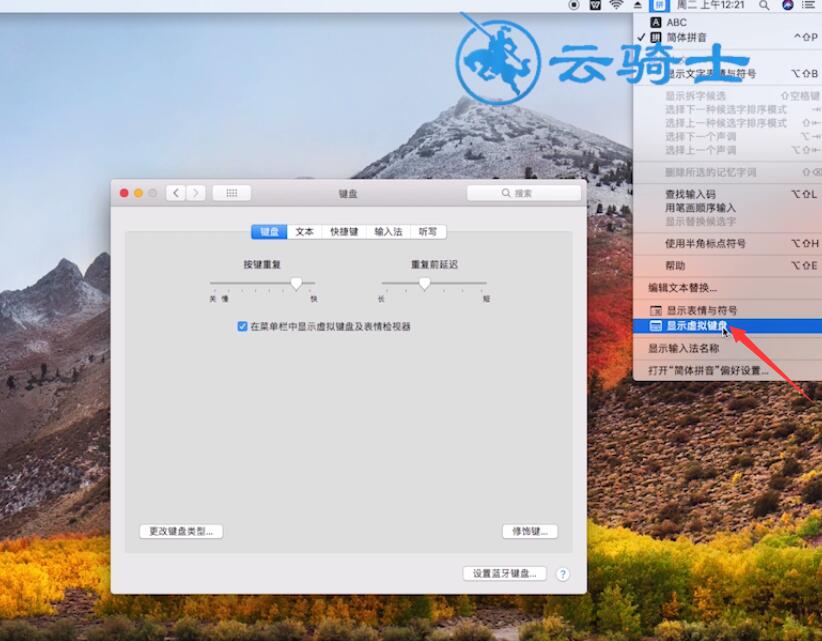Click the search field in Keyboard window
Screen dimensions: 822x641
coord(524,193)
